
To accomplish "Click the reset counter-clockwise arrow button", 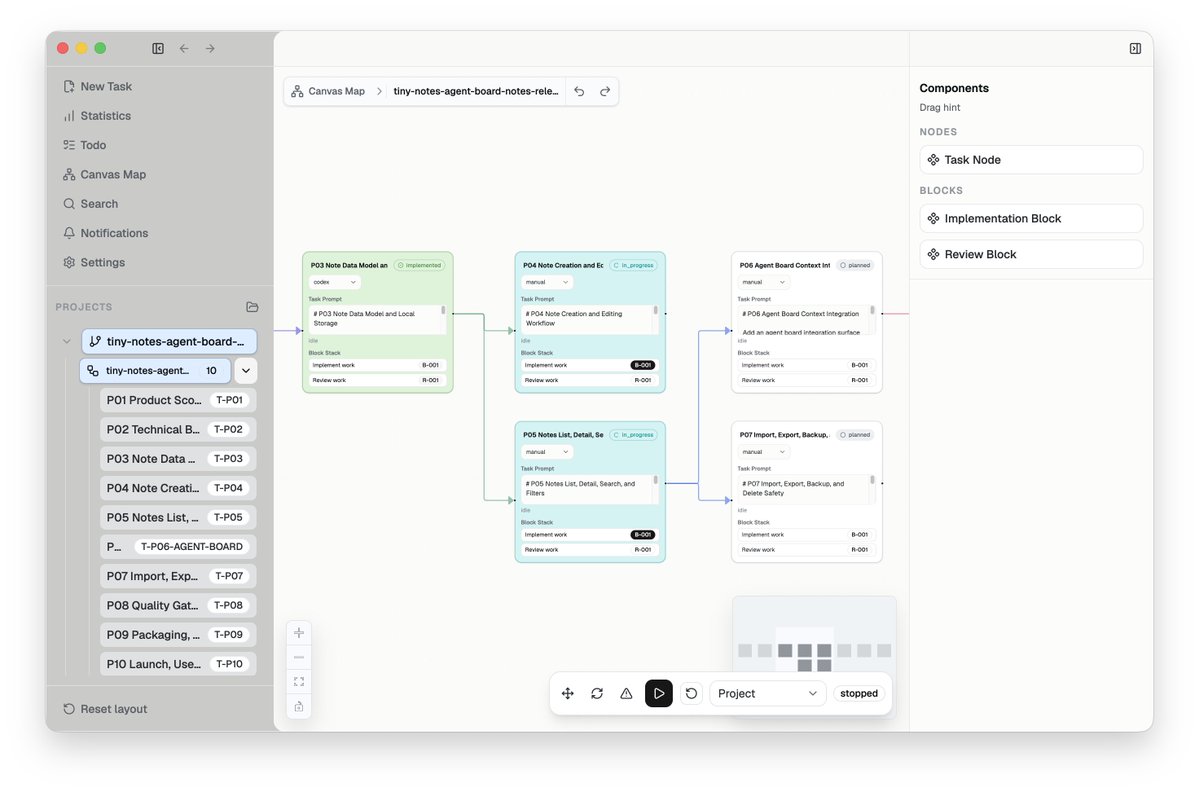I will [x=691, y=693].
